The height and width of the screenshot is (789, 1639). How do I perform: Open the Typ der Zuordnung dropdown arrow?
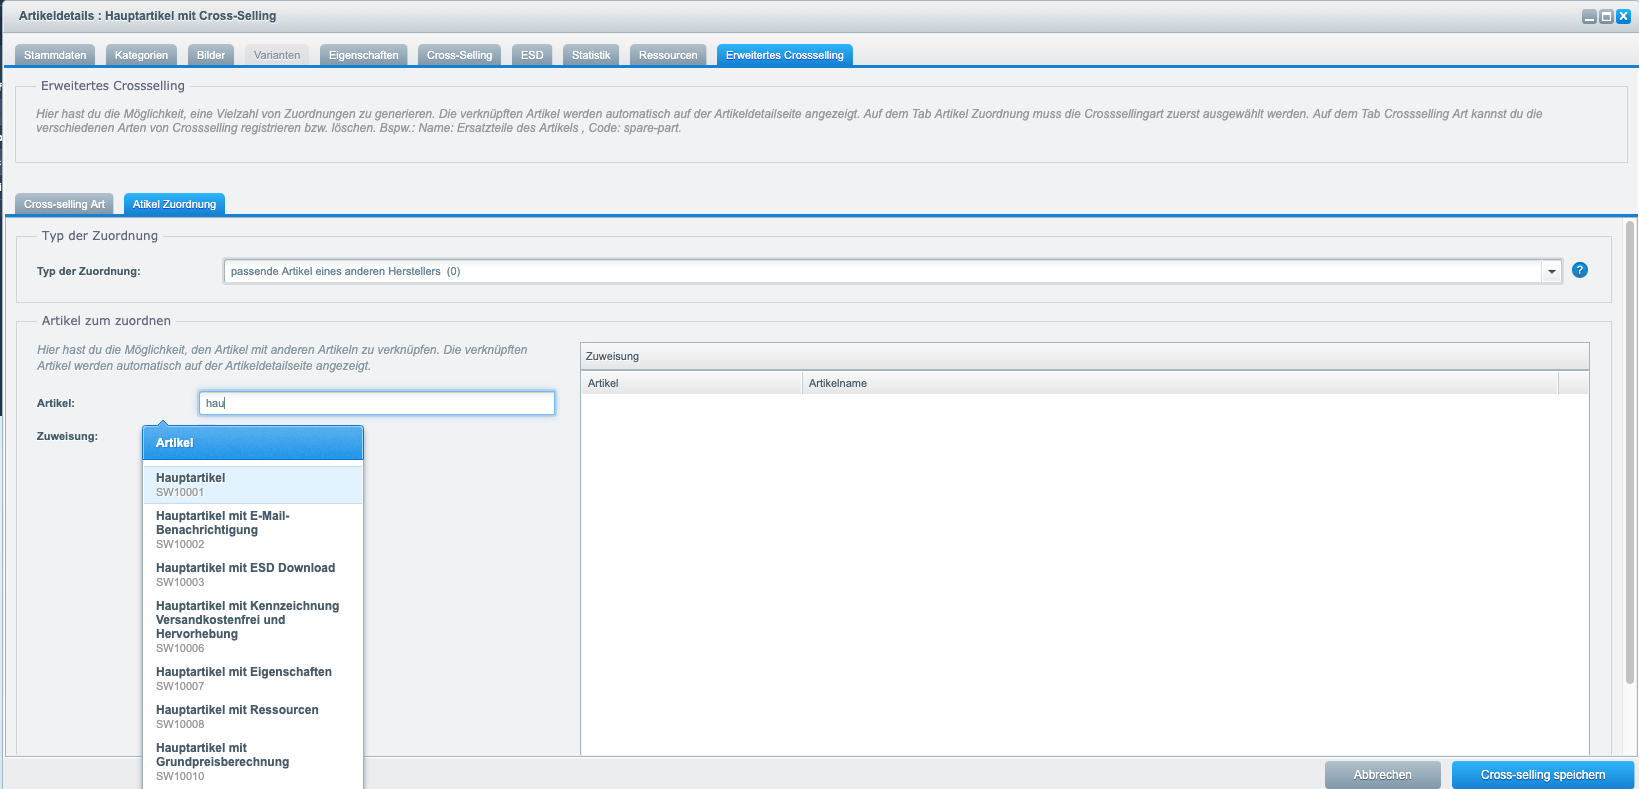click(1552, 271)
